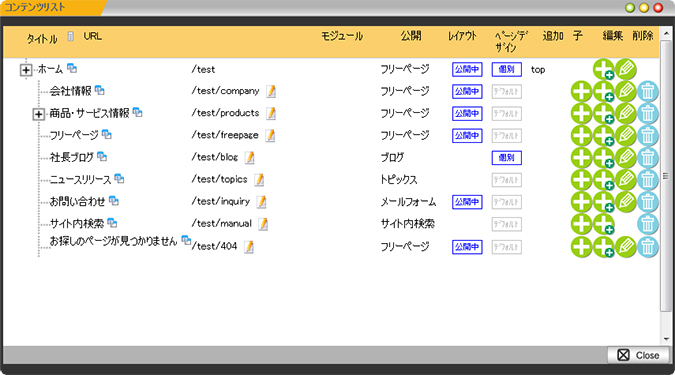Image resolution: width=675 pixels, height=375 pixels.
Task: Add a child page under 商品・サービス情報
Action: click(x=604, y=114)
